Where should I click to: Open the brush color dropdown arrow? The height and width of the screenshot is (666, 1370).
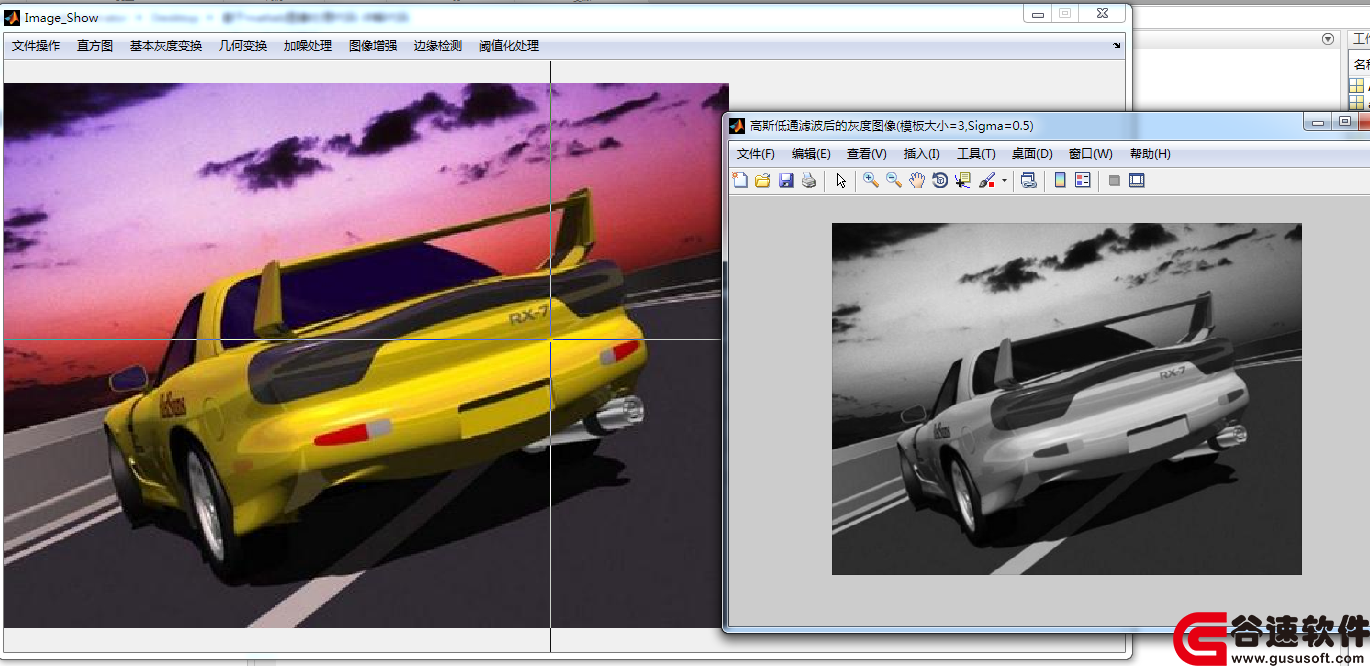pos(1004,181)
